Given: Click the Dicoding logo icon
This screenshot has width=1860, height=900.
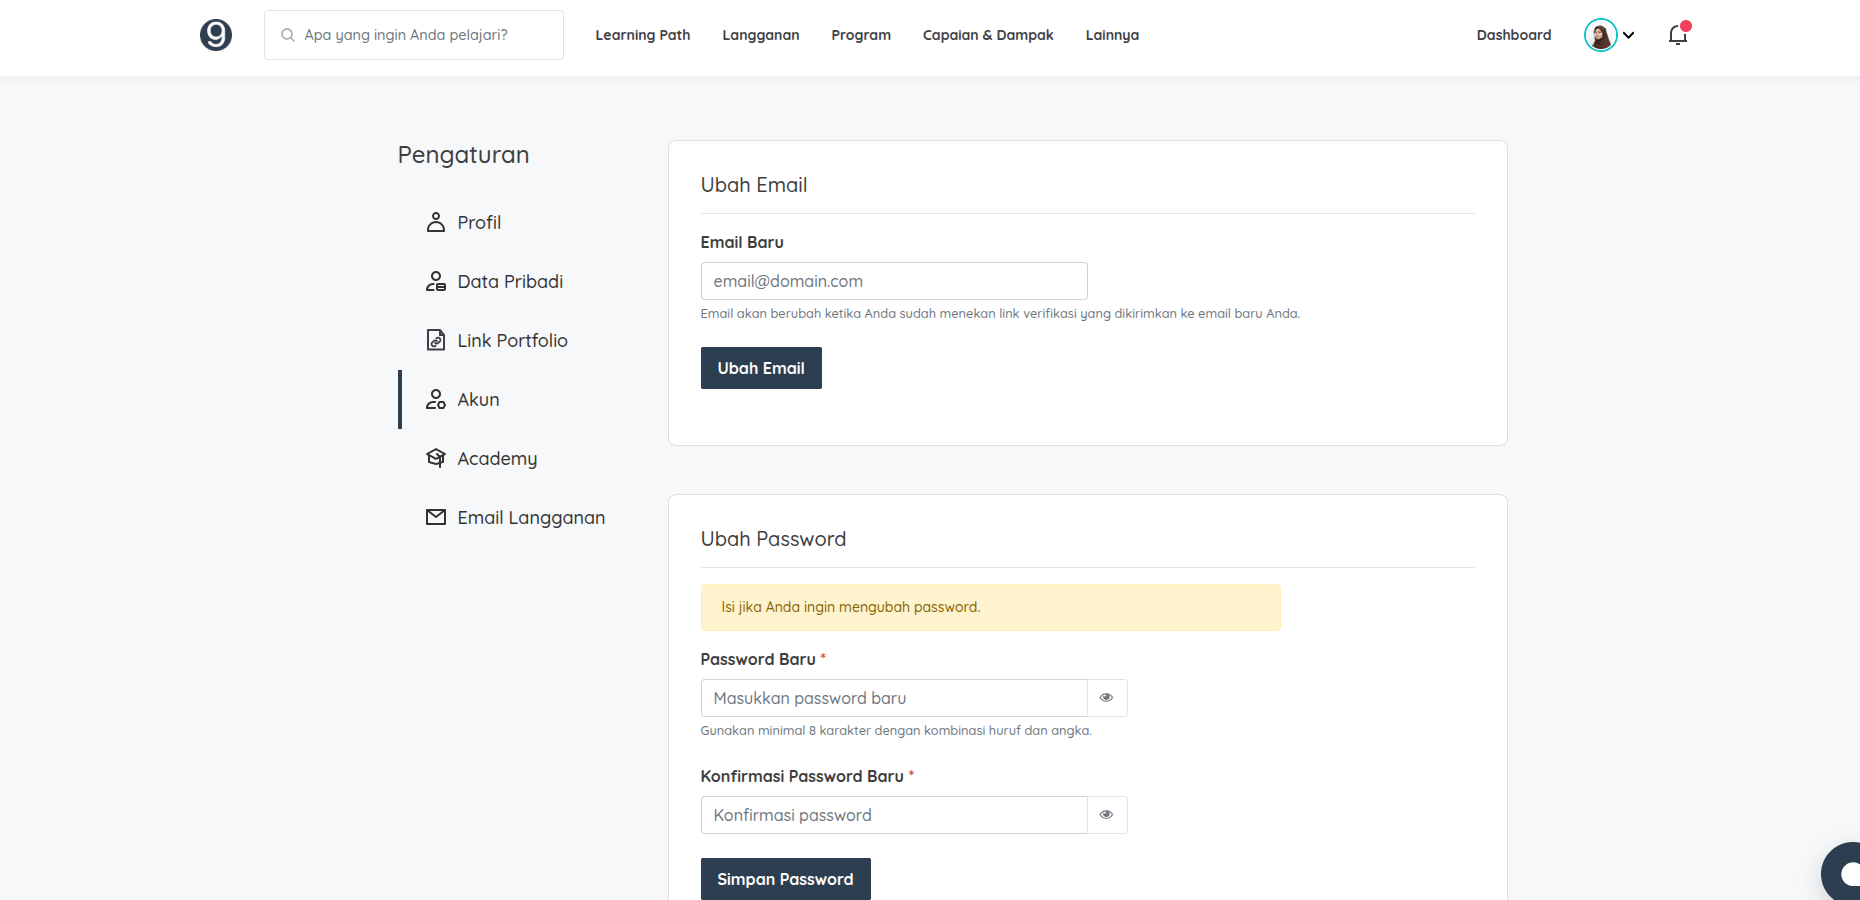Looking at the screenshot, I should pyautogui.click(x=216, y=35).
